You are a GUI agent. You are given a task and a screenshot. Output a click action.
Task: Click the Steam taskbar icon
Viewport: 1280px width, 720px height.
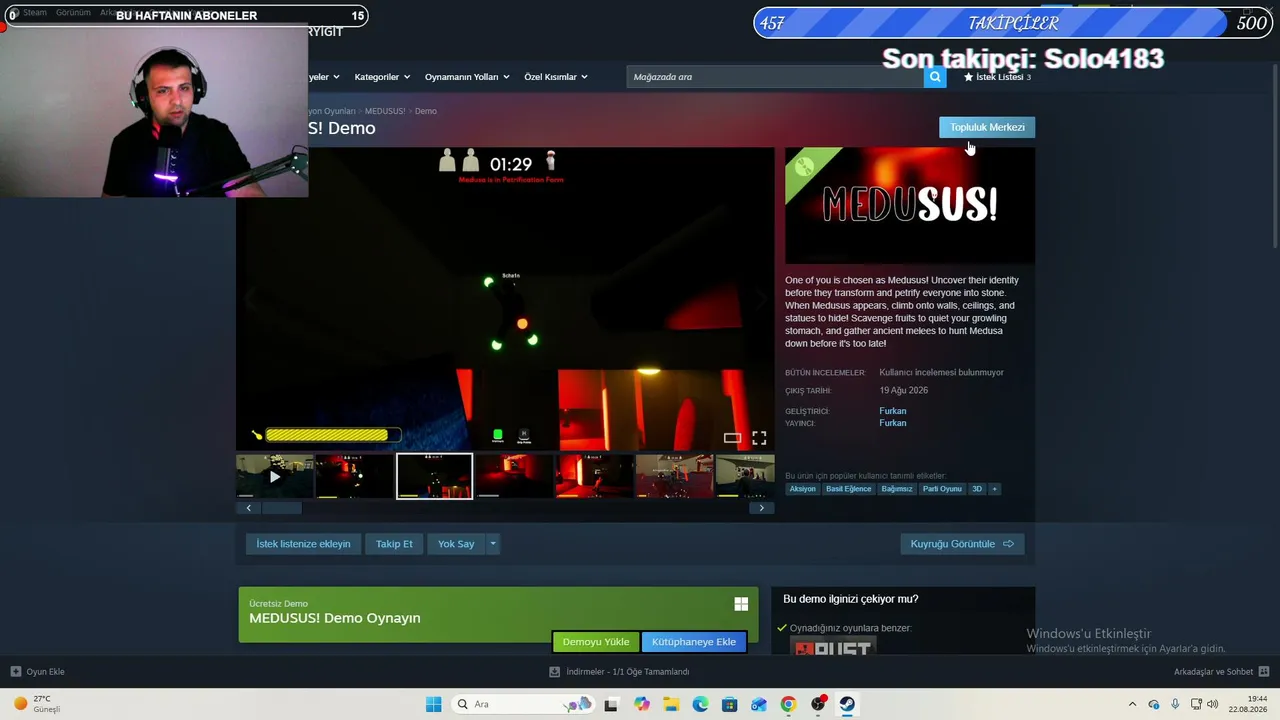coord(847,704)
